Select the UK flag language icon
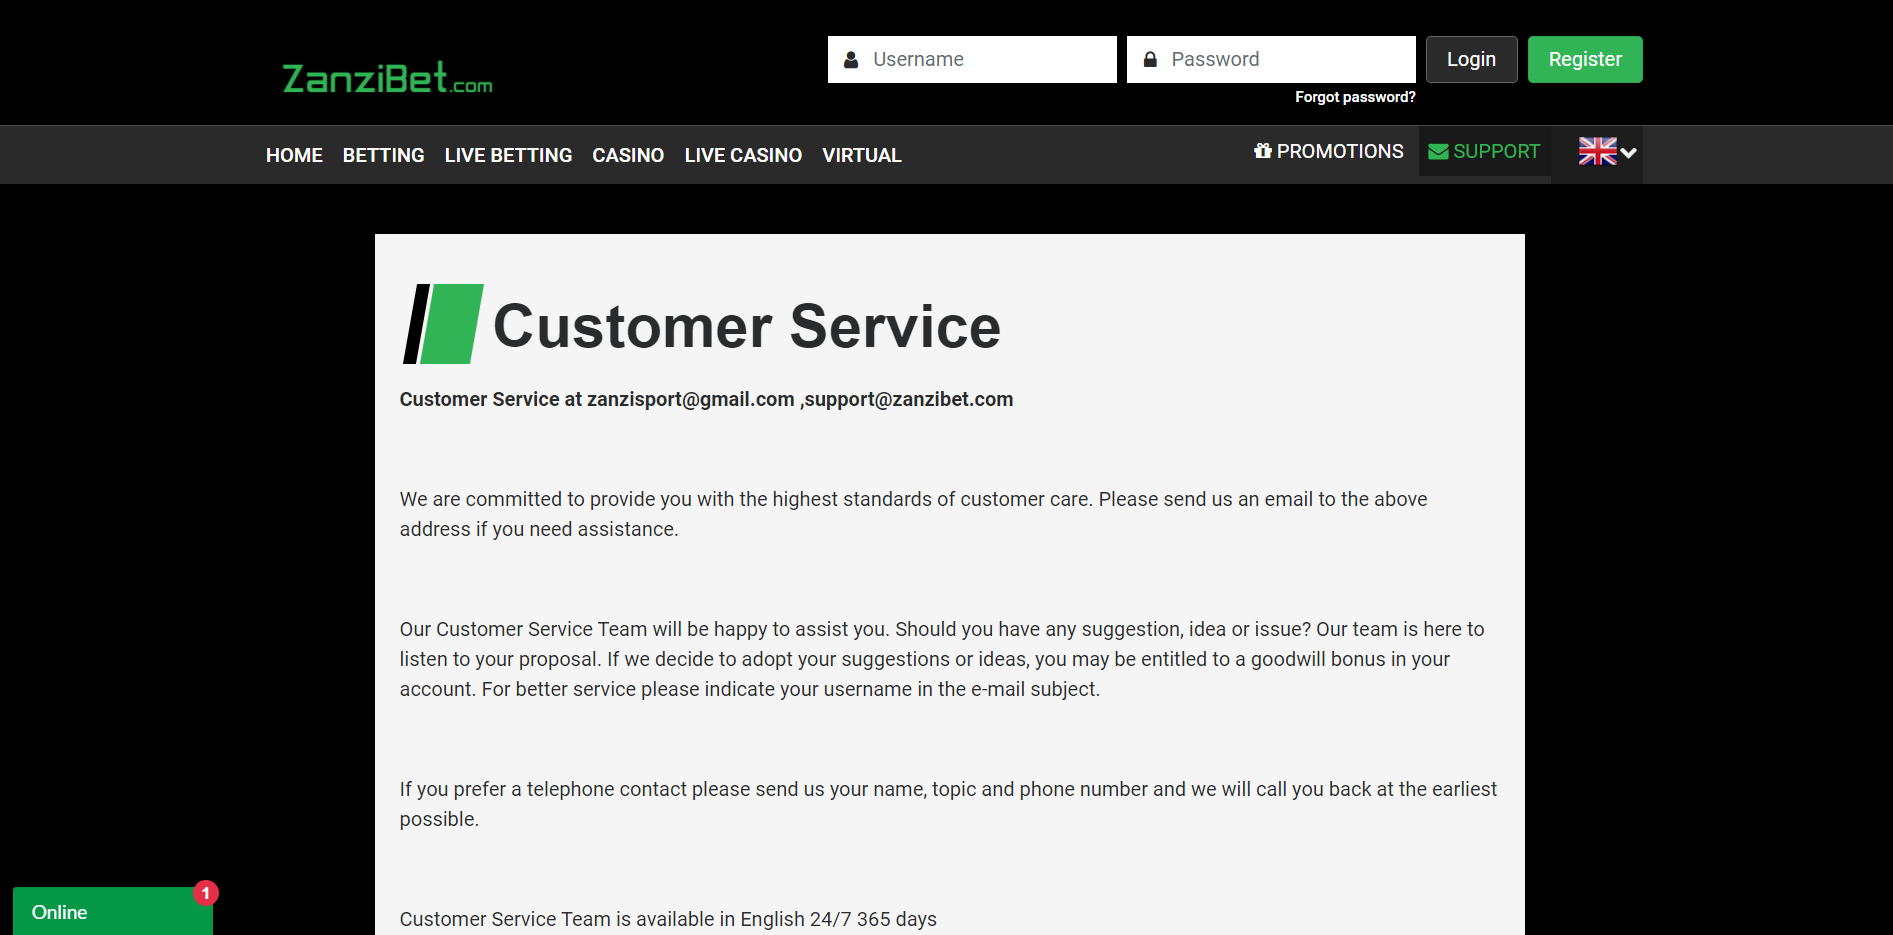Screen dimensions: 1893x935 tap(1597, 151)
